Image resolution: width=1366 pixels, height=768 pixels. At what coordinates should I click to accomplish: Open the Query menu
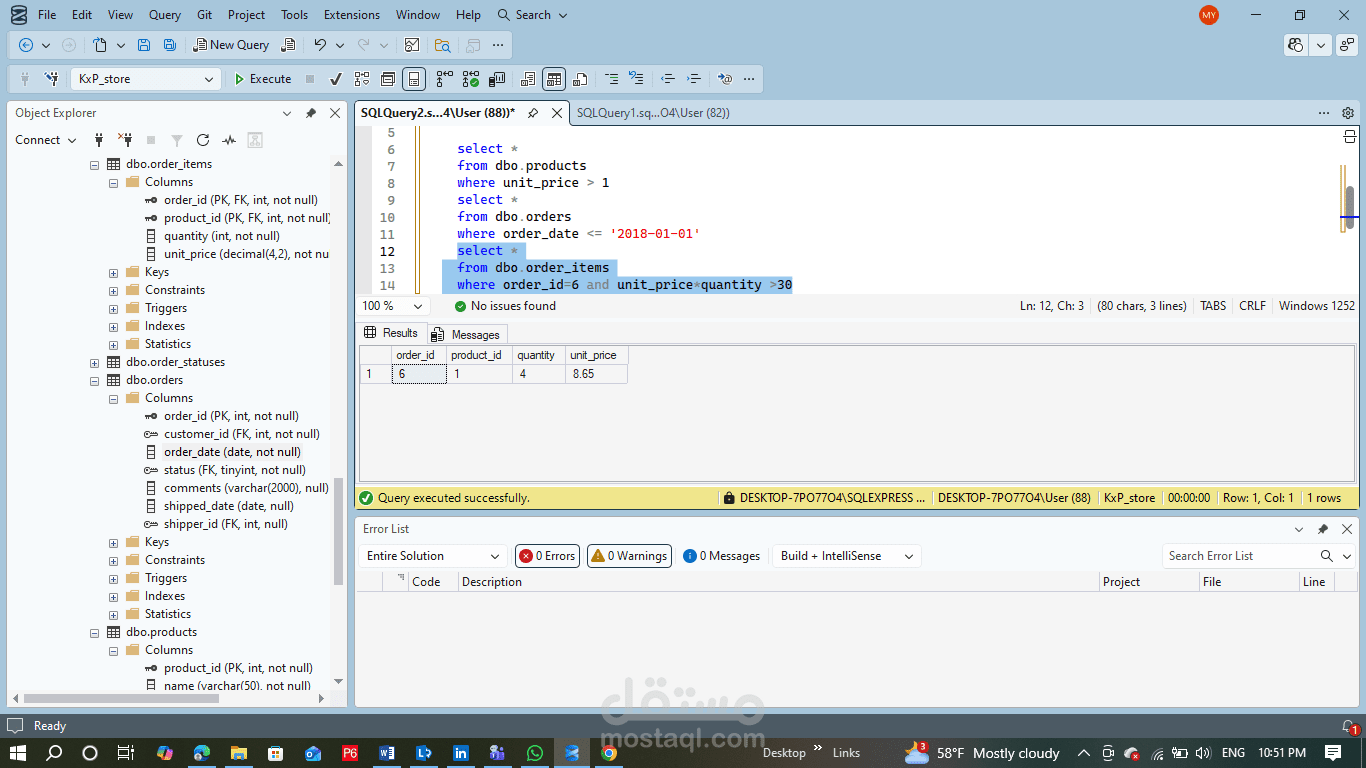[165, 15]
